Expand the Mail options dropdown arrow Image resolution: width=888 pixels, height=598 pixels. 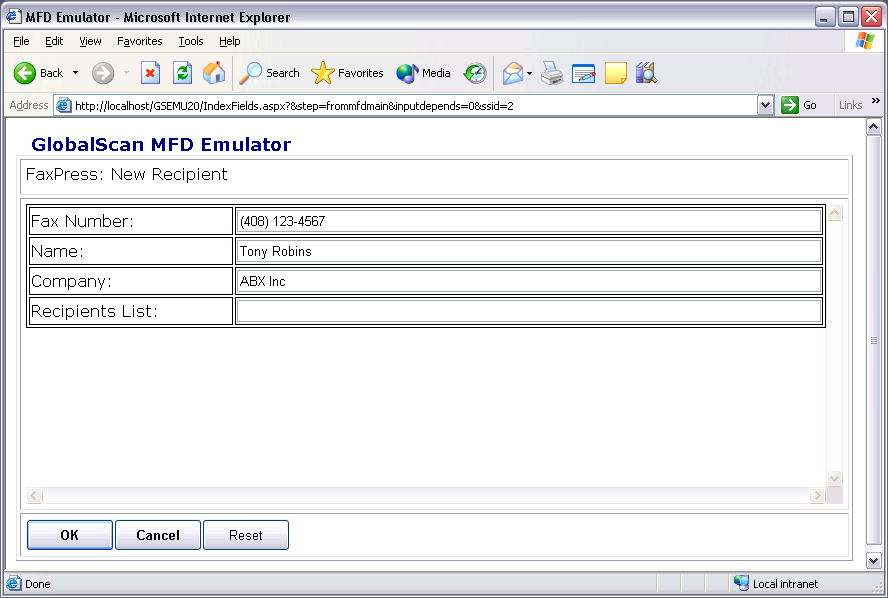click(x=530, y=73)
